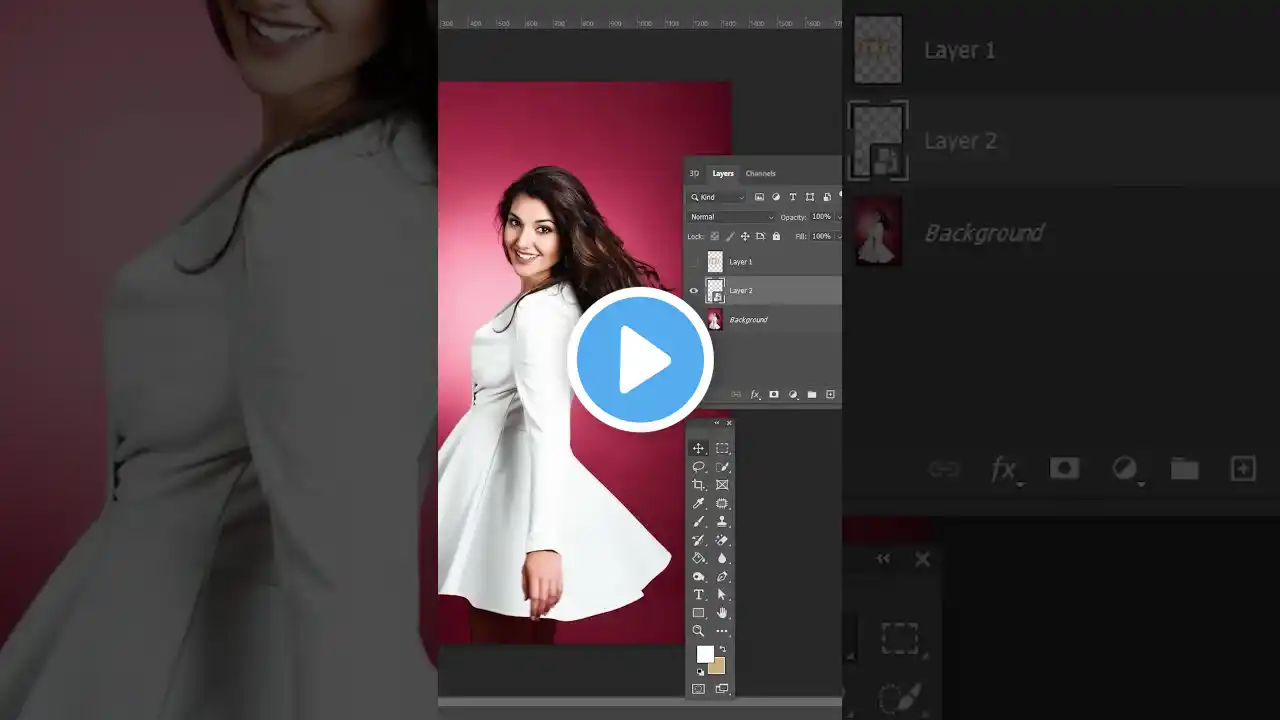Screen dimensions: 1280x720
Task: Select the Zoom magnifier tool
Action: tap(698, 631)
